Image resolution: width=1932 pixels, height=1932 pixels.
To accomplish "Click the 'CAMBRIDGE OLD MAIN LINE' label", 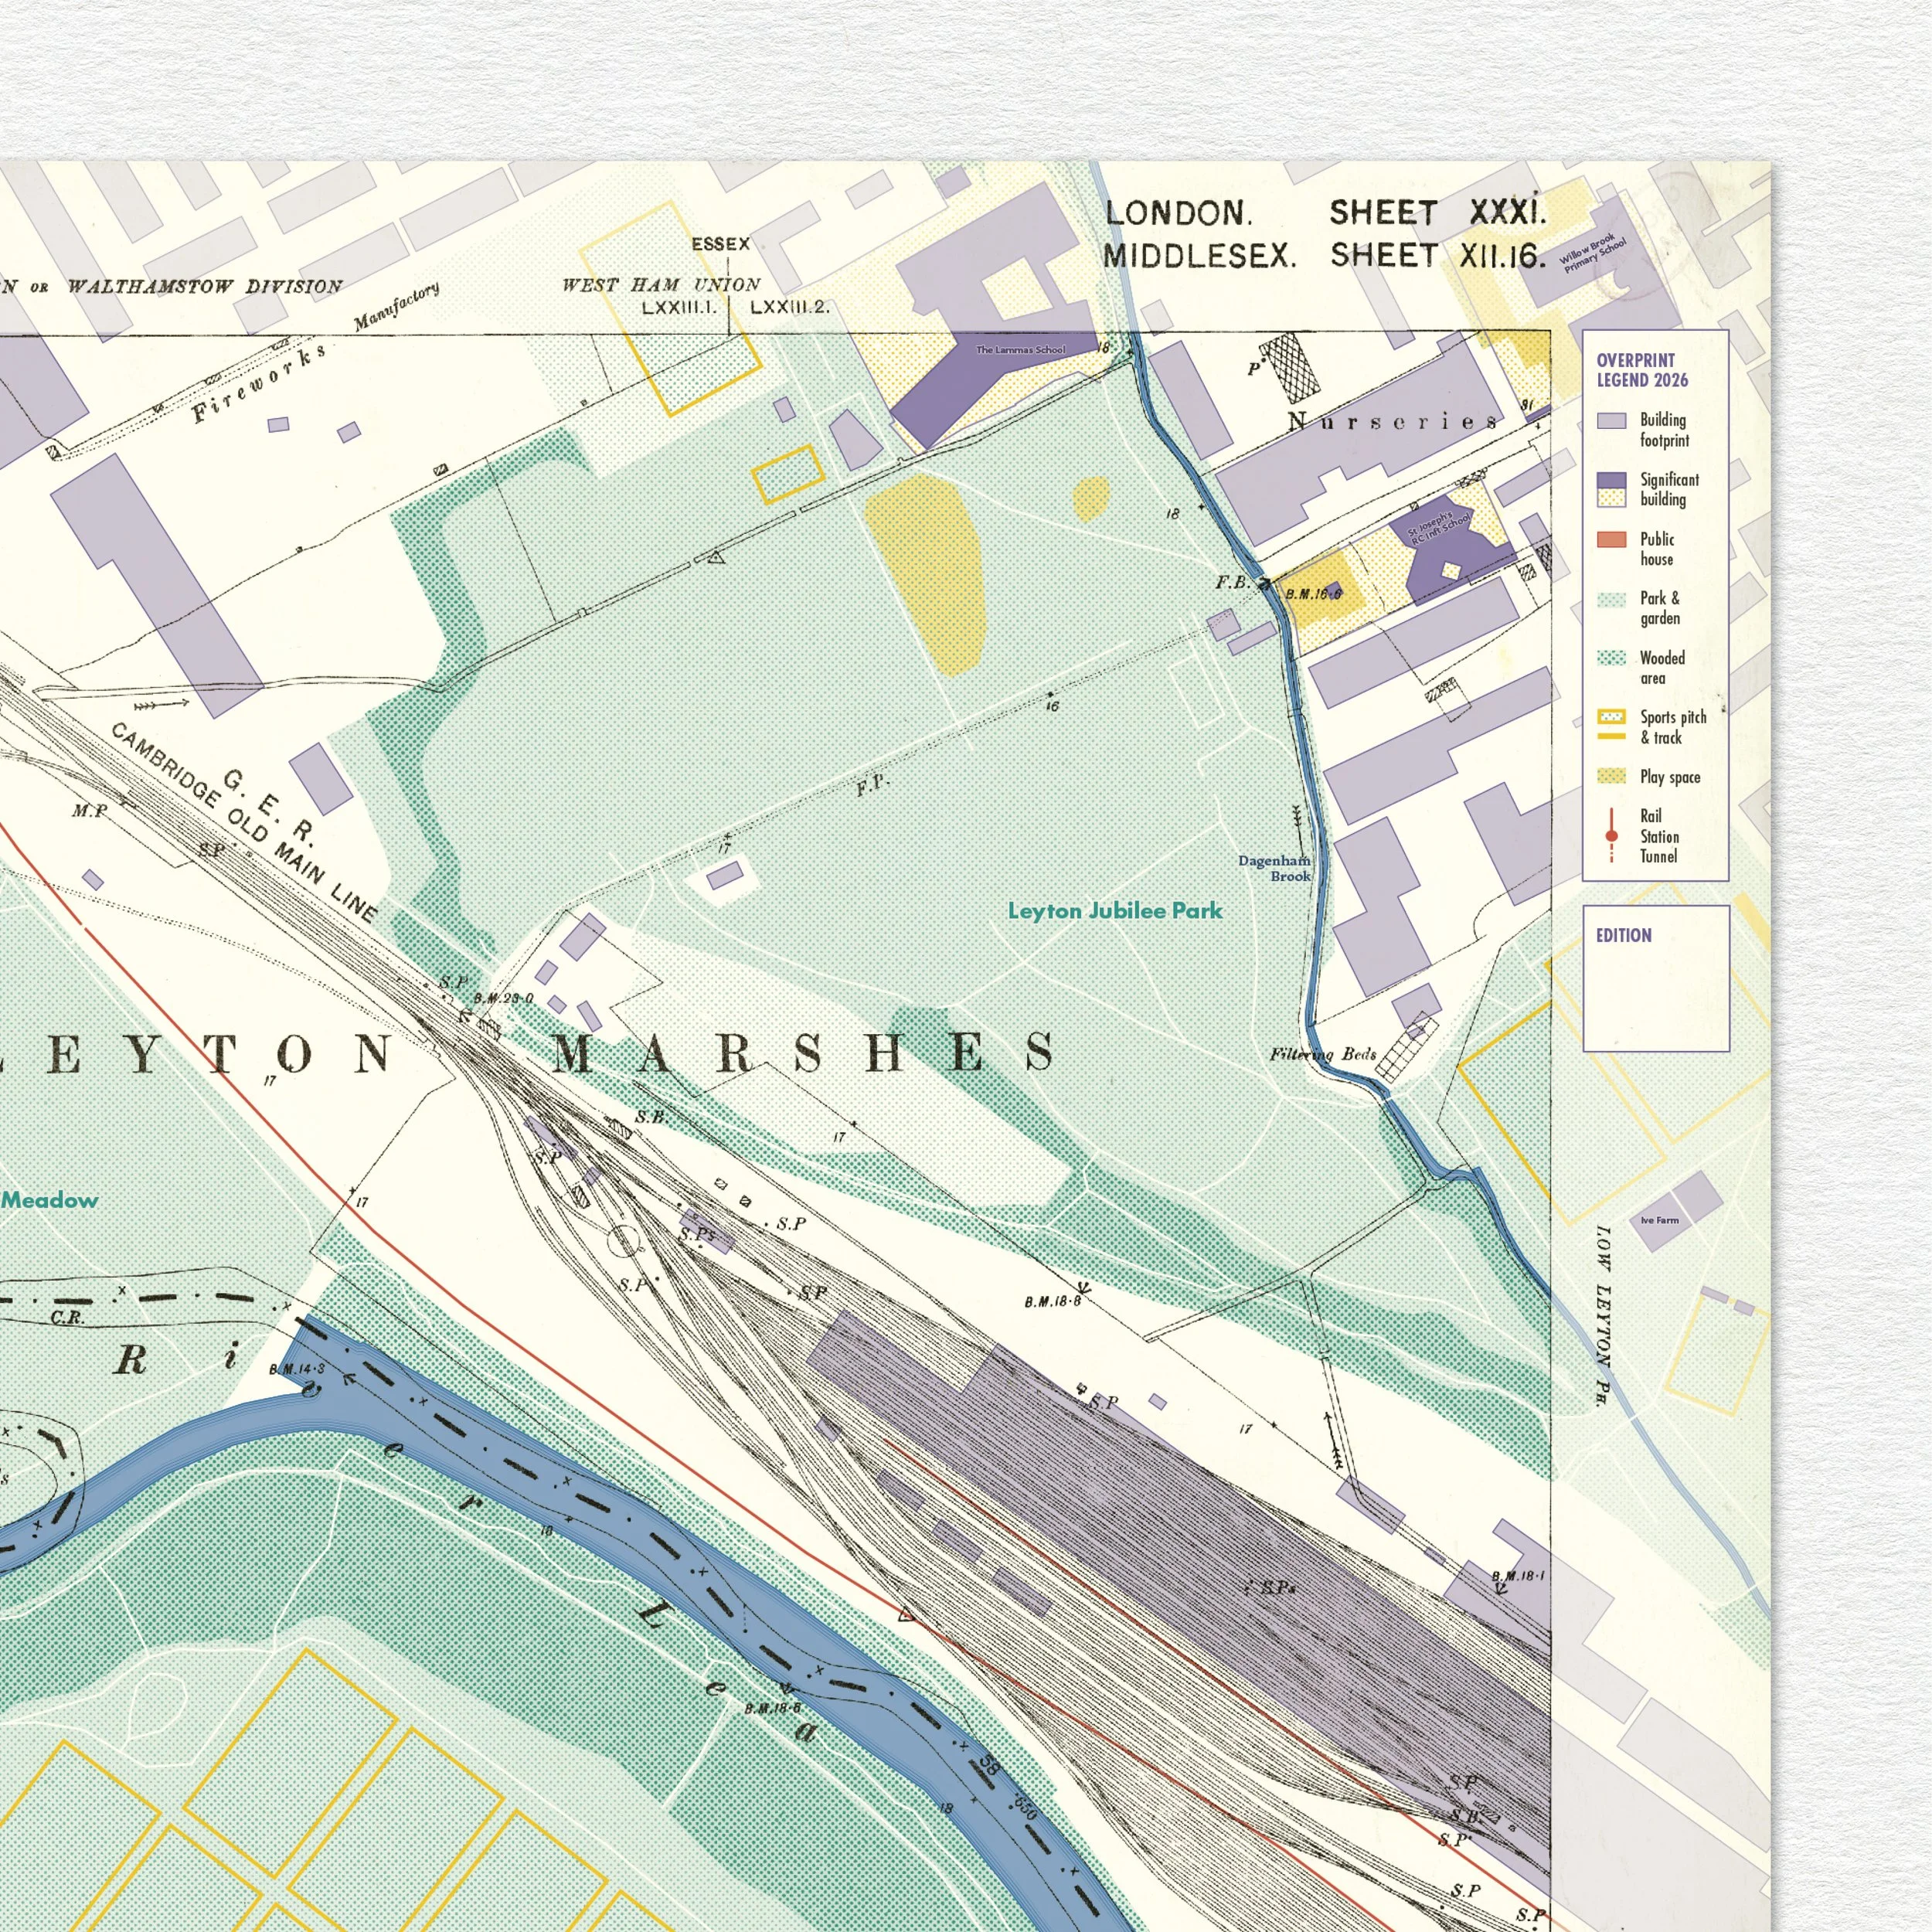I will pyautogui.click(x=244, y=822).
